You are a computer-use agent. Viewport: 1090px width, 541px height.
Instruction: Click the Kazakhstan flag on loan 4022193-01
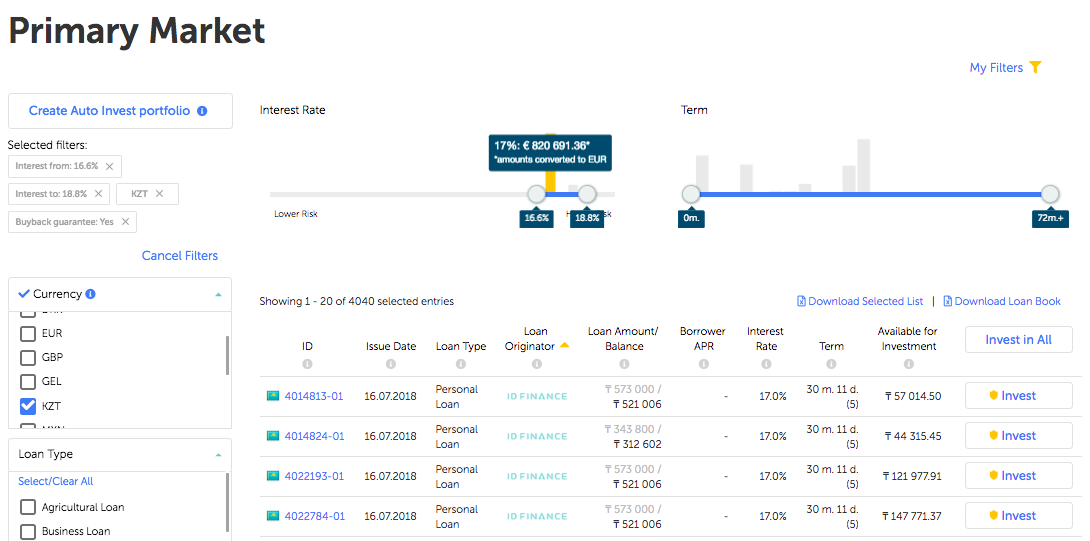(x=272, y=476)
